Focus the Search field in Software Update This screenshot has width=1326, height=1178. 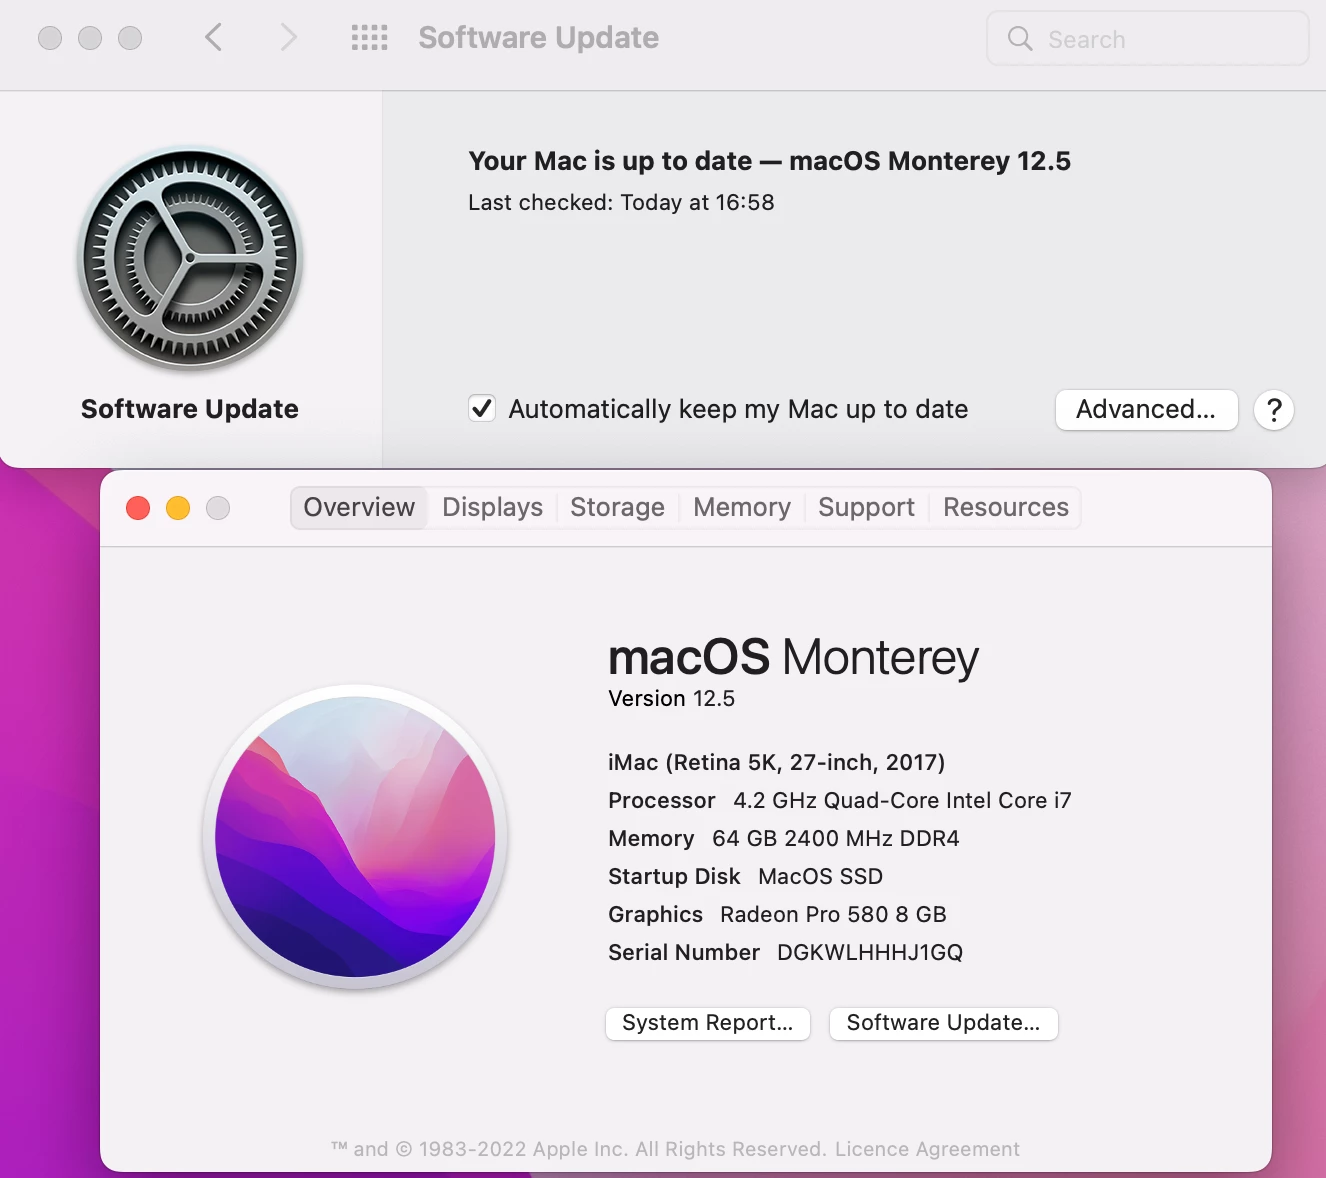point(1148,39)
